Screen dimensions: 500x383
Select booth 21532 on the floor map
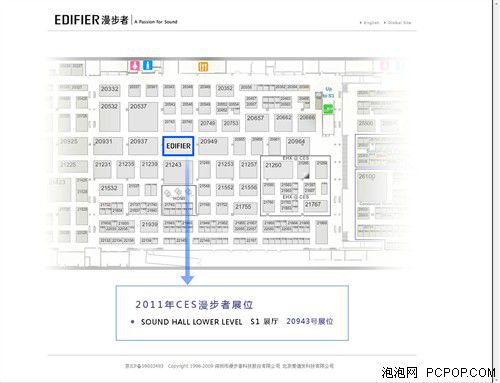click(111, 190)
